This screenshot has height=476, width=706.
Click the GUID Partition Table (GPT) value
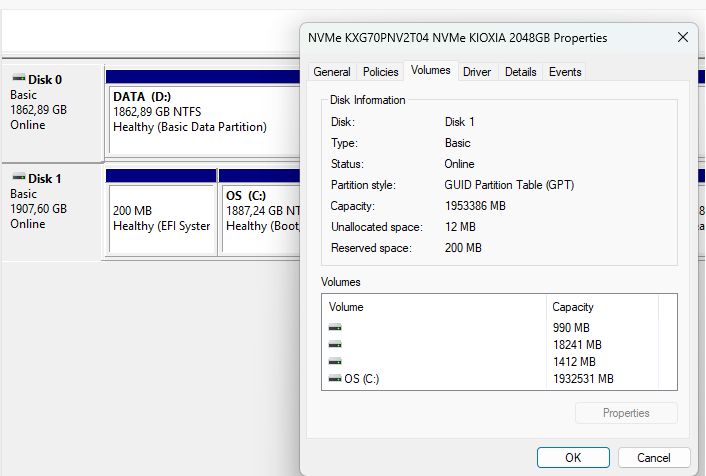tap(509, 185)
